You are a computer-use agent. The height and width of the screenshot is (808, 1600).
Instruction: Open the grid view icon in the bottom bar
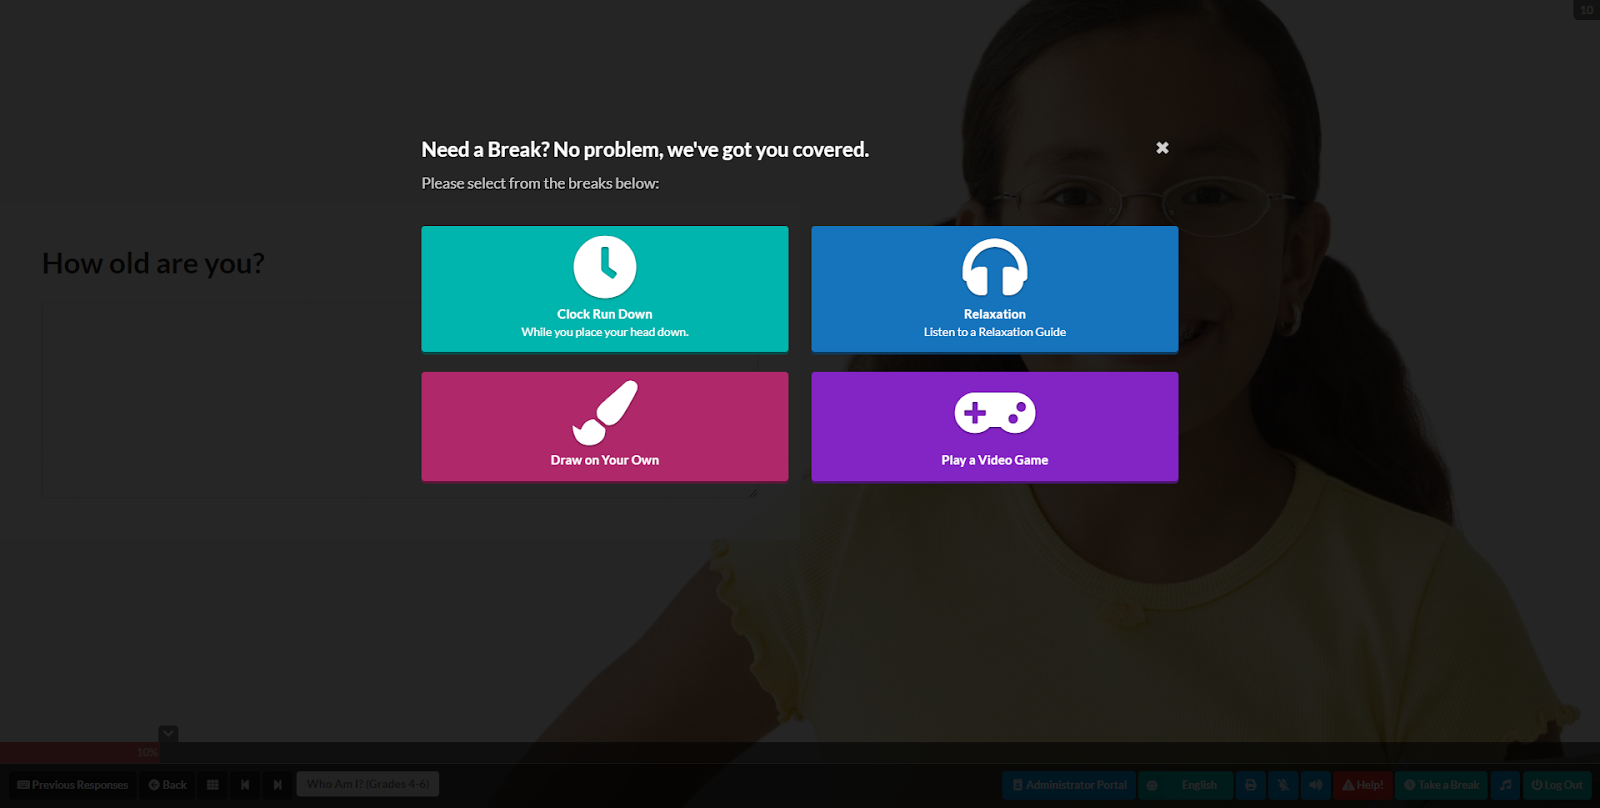(x=213, y=785)
